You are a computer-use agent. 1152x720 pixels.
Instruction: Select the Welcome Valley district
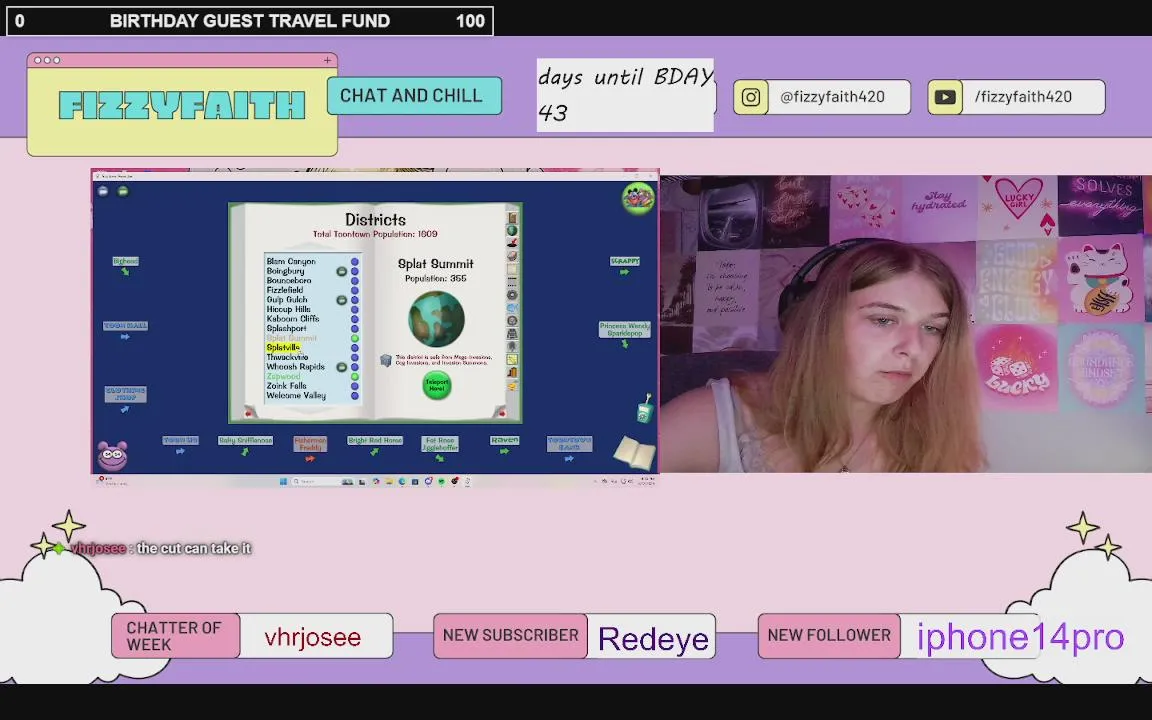click(x=296, y=395)
